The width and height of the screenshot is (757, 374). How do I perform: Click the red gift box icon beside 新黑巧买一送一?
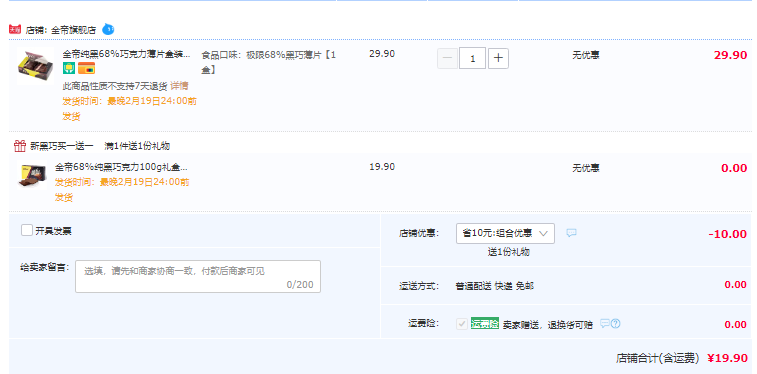20,146
